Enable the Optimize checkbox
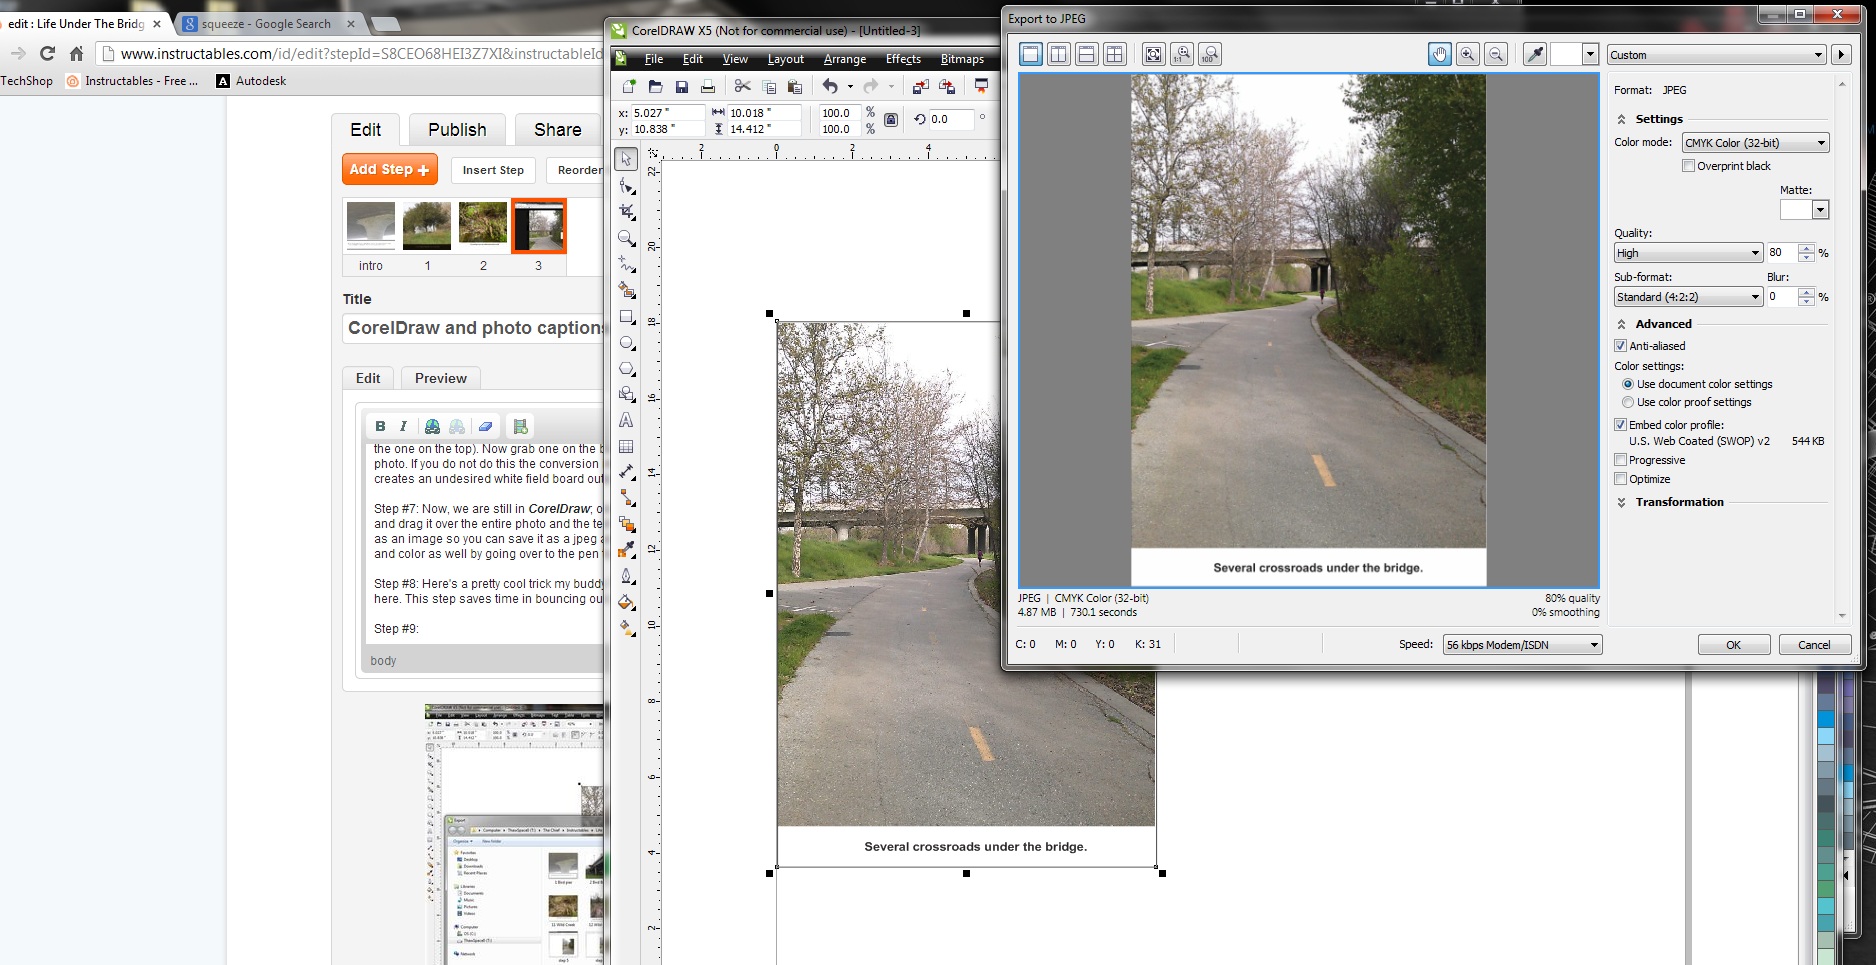Image resolution: width=1876 pixels, height=965 pixels. (1621, 479)
